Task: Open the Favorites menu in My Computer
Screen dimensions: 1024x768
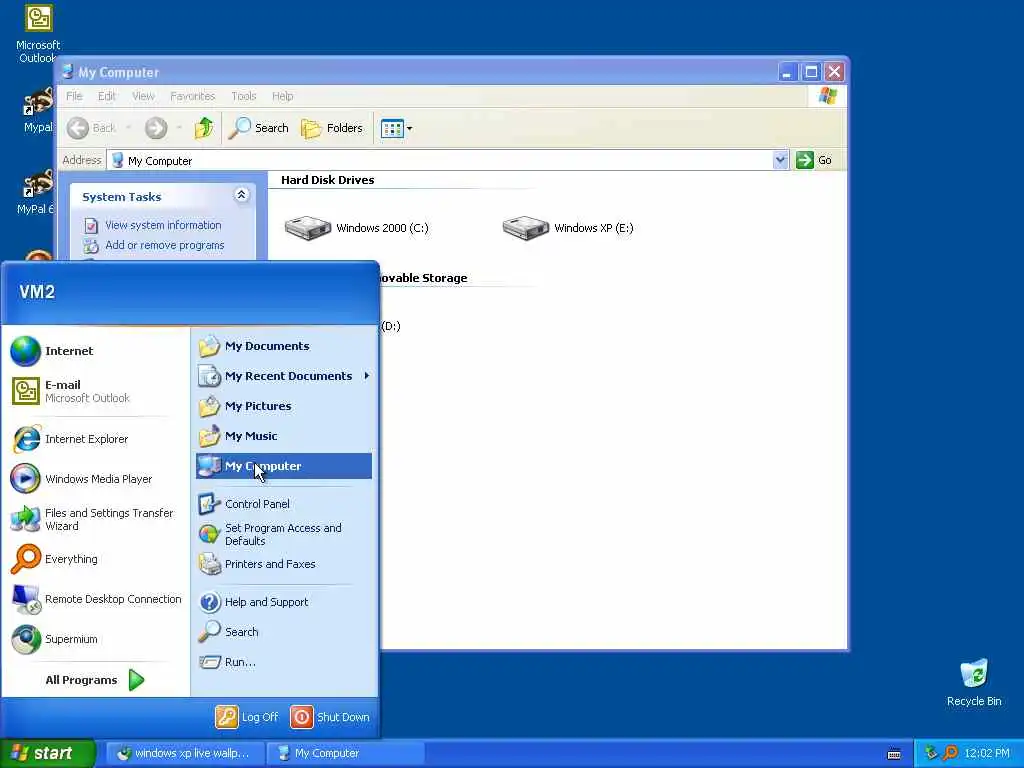Action: [193, 96]
